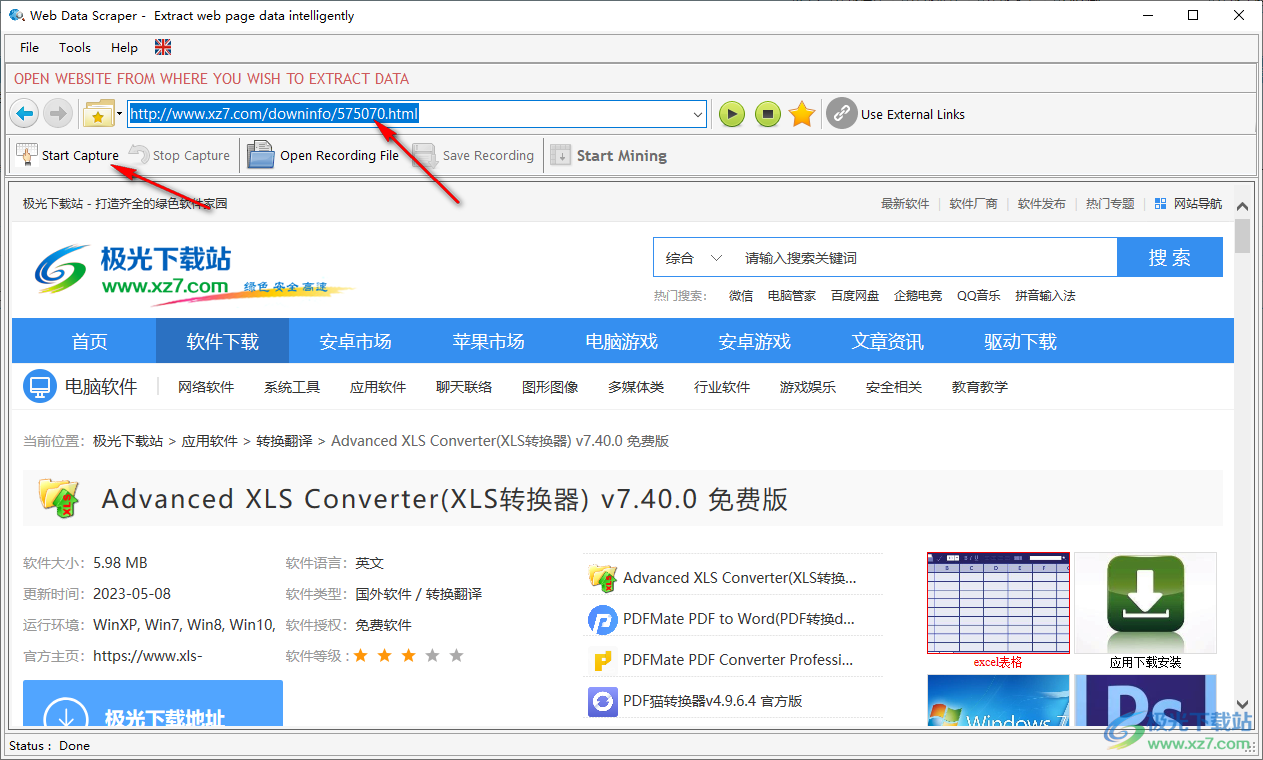Click breadcrumb 转换翻译
The image size is (1263, 760).
tap(284, 441)
